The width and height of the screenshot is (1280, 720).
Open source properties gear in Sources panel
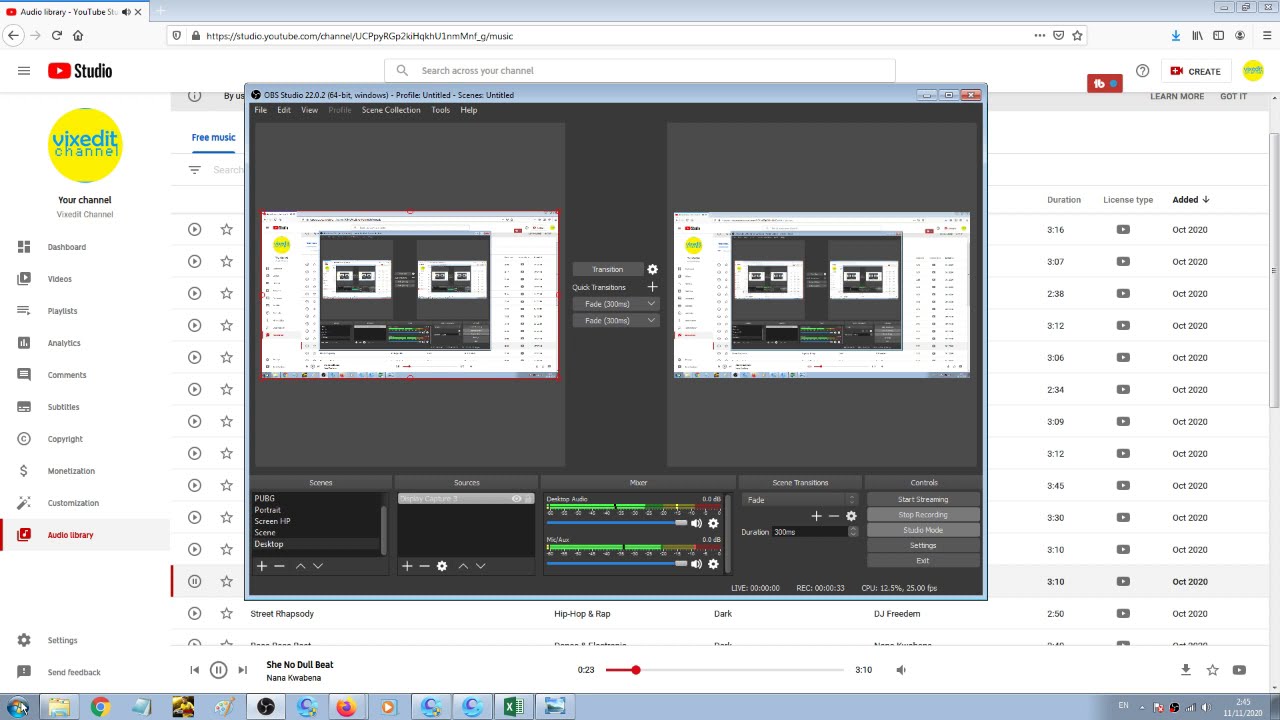[442, 566]
